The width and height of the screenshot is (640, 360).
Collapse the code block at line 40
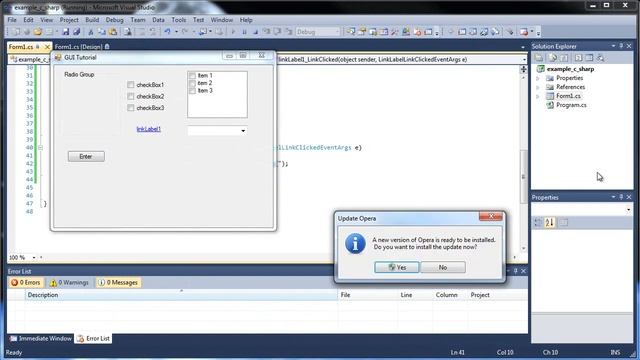[40, 148]
